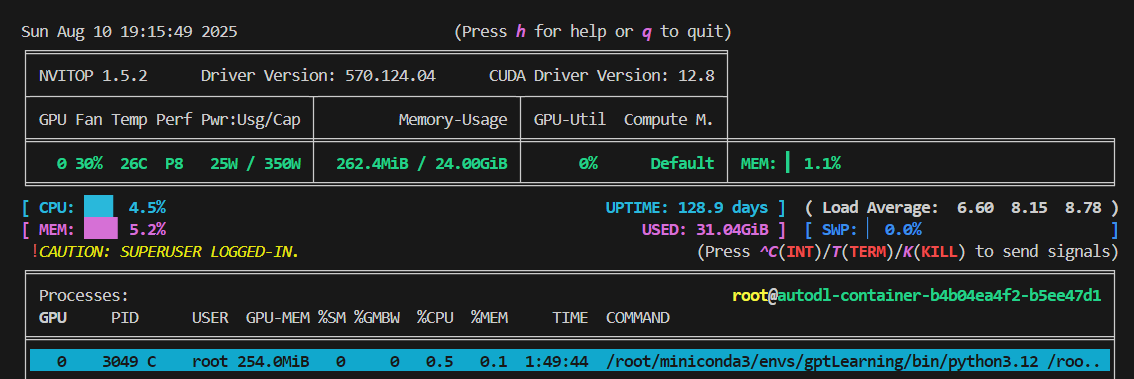This screenshot has height=379, width=1134.
Task: Click the 'GPU Fan Temp Perf Pwr:Usg/Cap' header
Action: coord(170,119)
